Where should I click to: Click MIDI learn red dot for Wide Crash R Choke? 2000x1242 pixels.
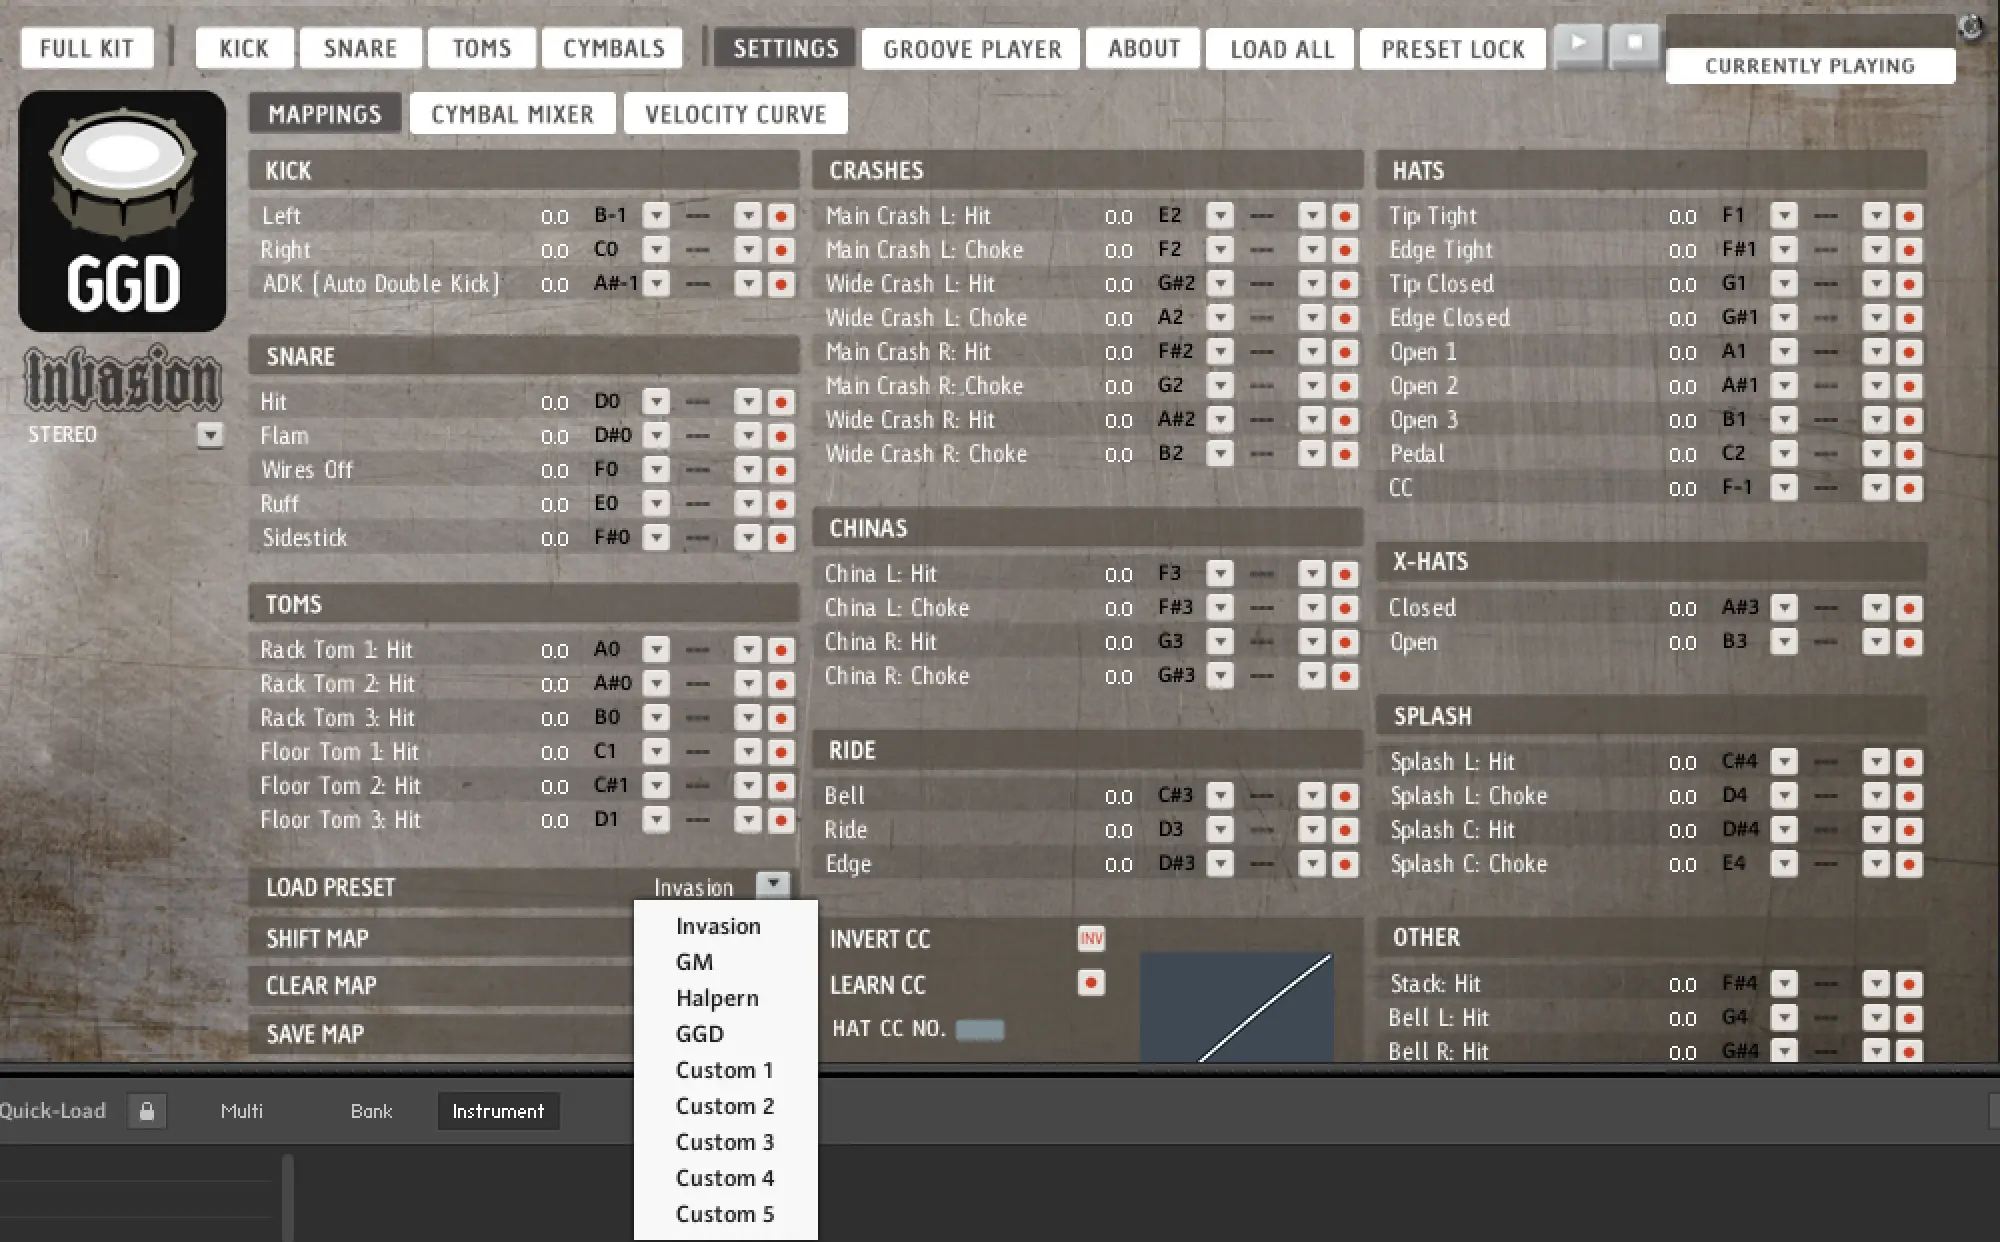pyautogui.click(x=1345, y=454)
